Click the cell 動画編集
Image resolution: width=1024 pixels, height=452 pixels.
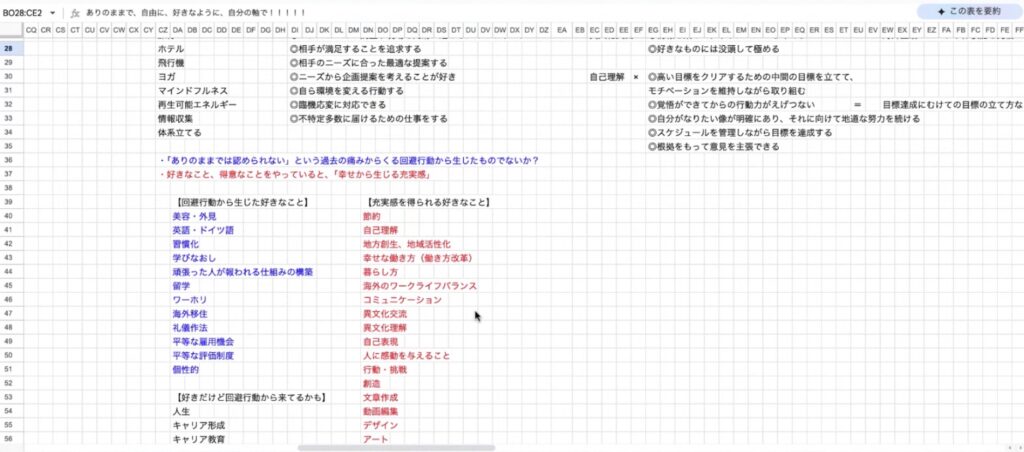click(x=381, y=412)
